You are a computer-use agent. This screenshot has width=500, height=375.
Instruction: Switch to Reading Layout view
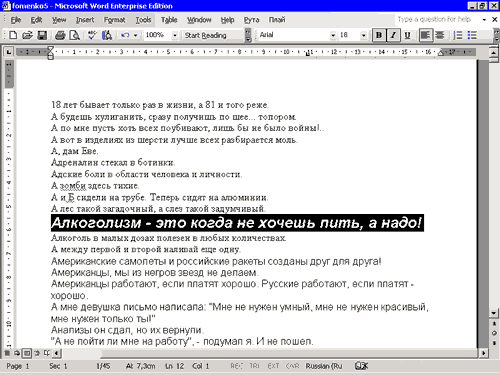(47, 353)
